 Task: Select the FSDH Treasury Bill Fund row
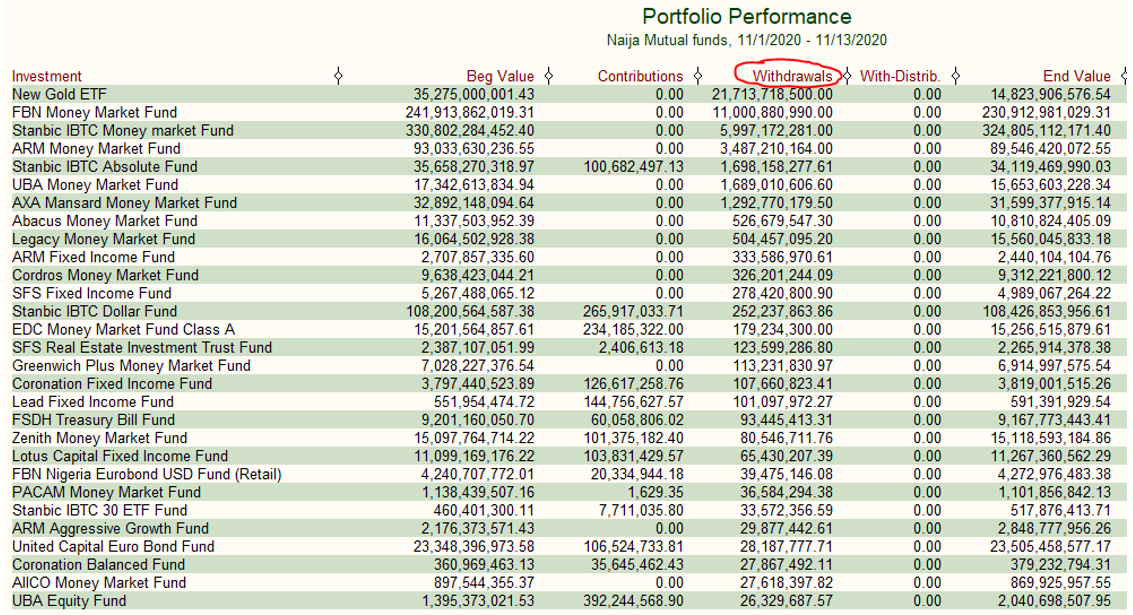click(569, 419)
